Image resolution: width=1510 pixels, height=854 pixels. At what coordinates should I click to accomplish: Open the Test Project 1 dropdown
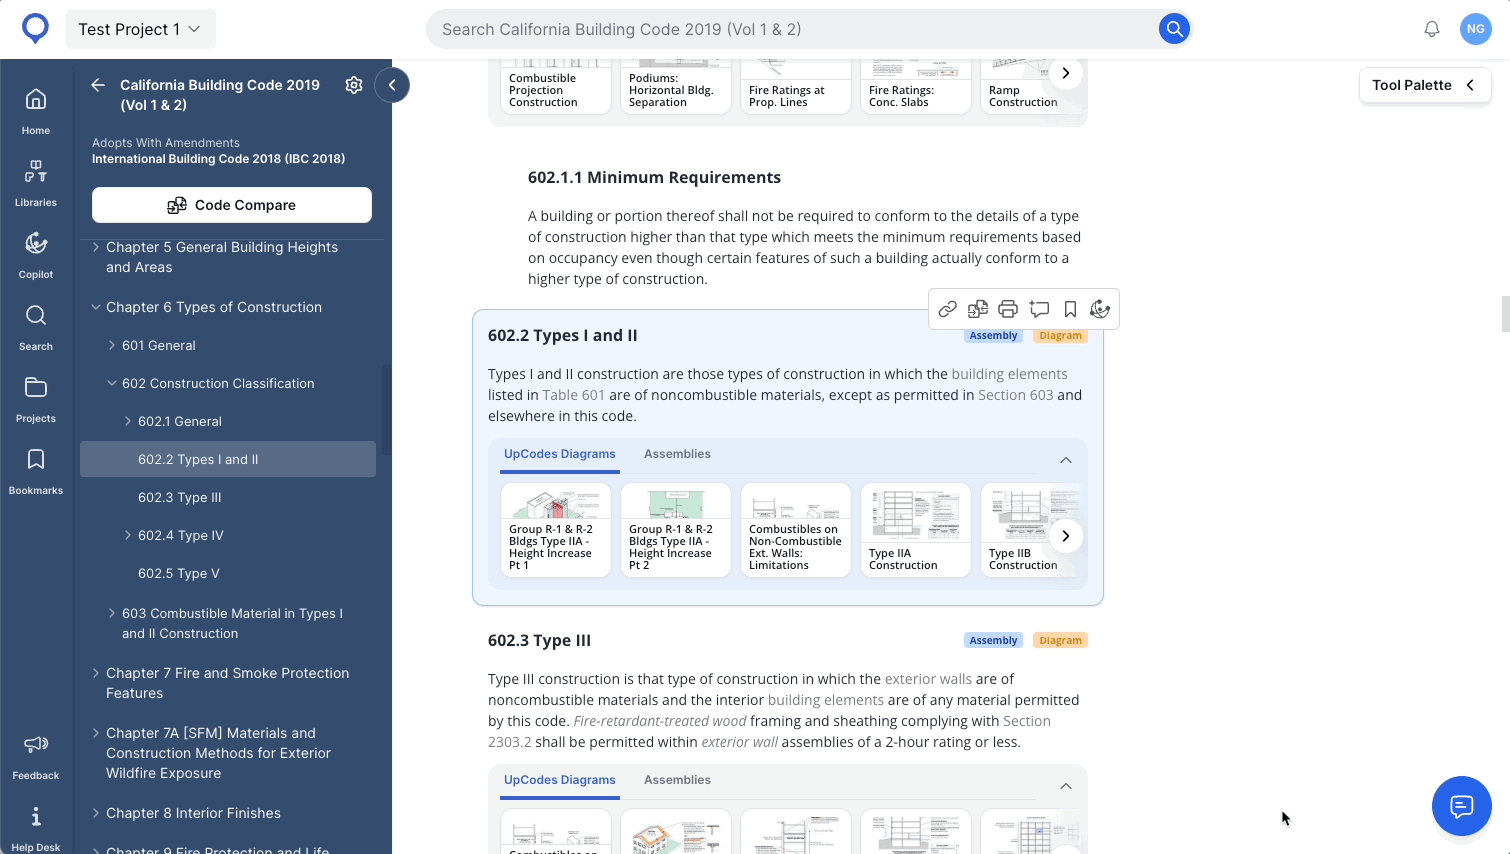(140, 29)
